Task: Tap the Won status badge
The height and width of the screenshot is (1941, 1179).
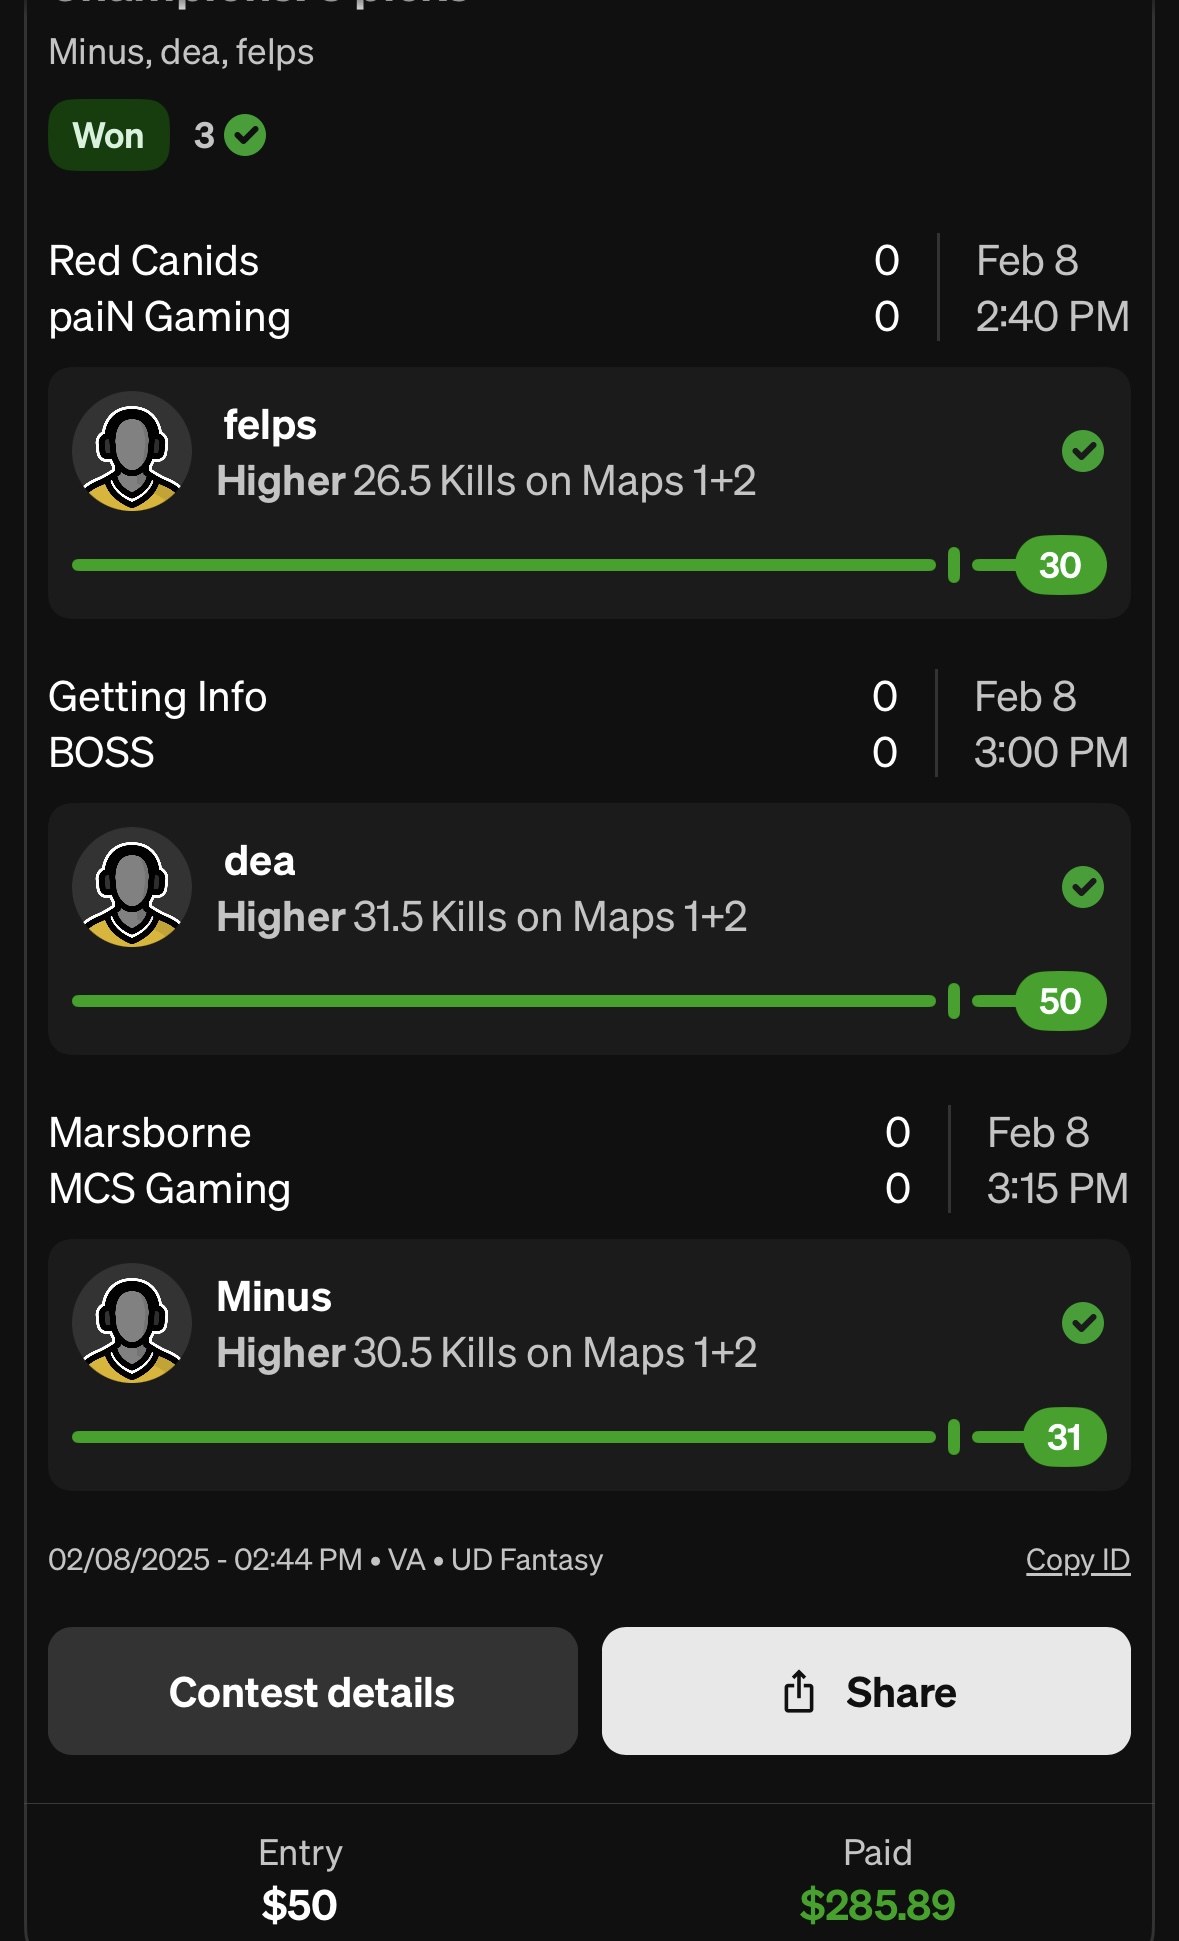Action: click(x=109, y=135)
